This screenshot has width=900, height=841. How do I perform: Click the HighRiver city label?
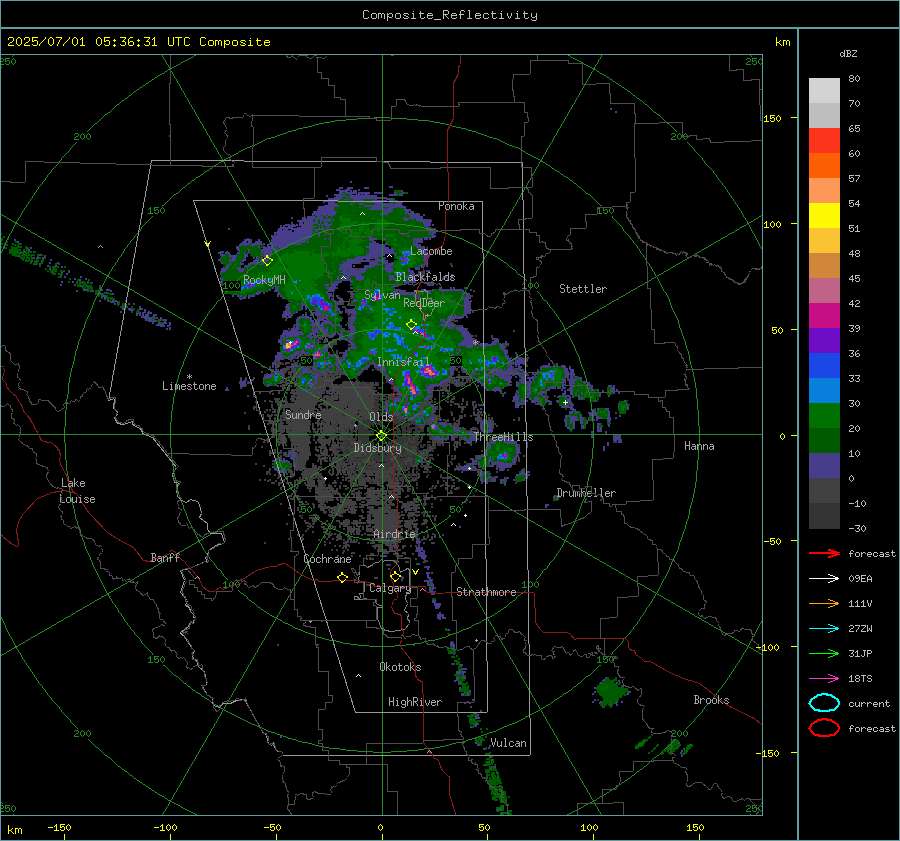[415, 702]
